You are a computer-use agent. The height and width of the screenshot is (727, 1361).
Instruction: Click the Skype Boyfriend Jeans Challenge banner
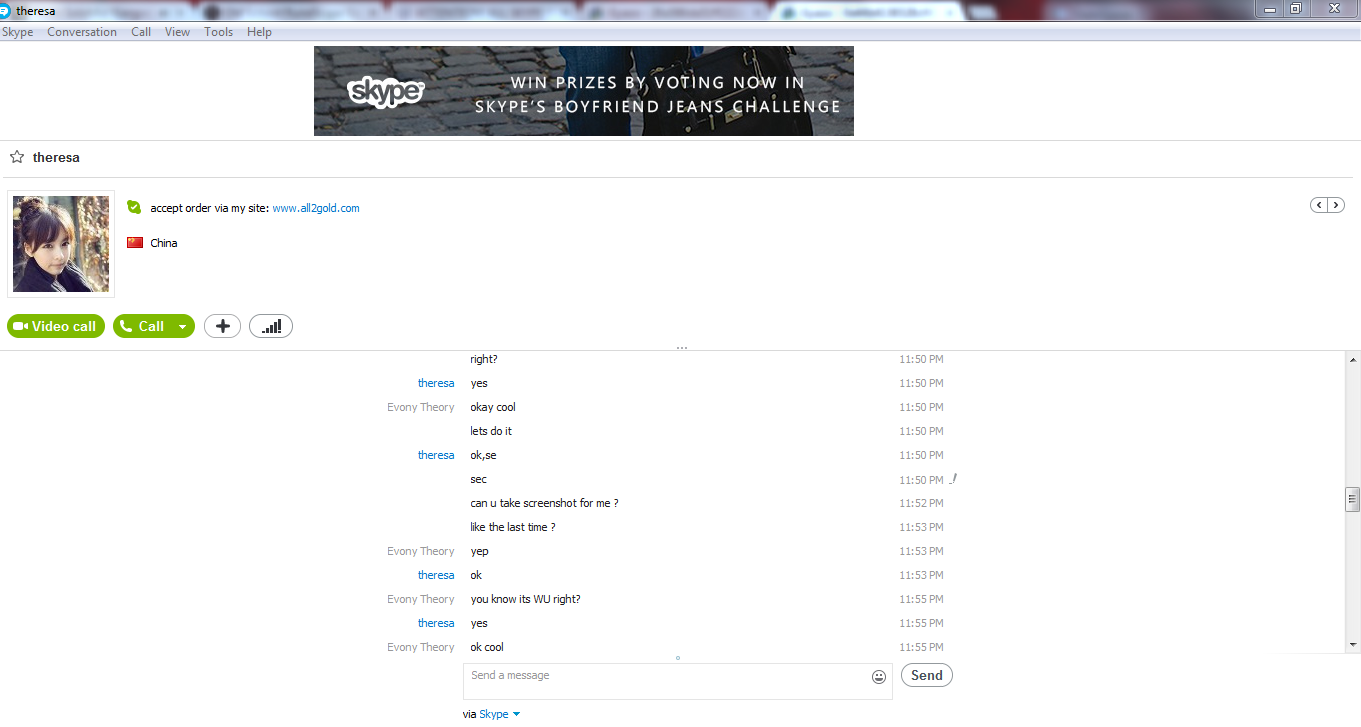584,91
